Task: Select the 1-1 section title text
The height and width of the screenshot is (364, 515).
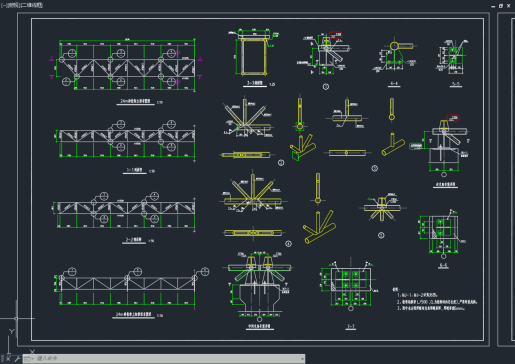Action: [x=134, y=170]
